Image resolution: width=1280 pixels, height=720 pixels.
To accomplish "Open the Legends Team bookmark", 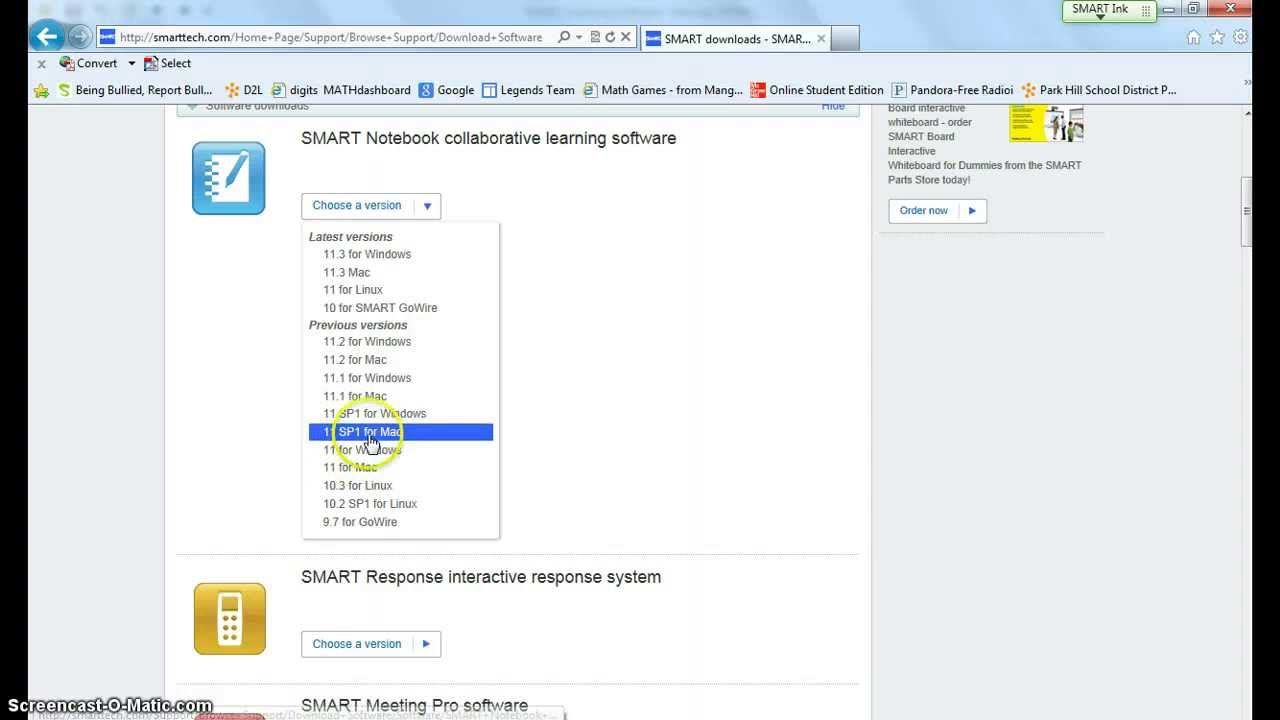I will (528, 90).
